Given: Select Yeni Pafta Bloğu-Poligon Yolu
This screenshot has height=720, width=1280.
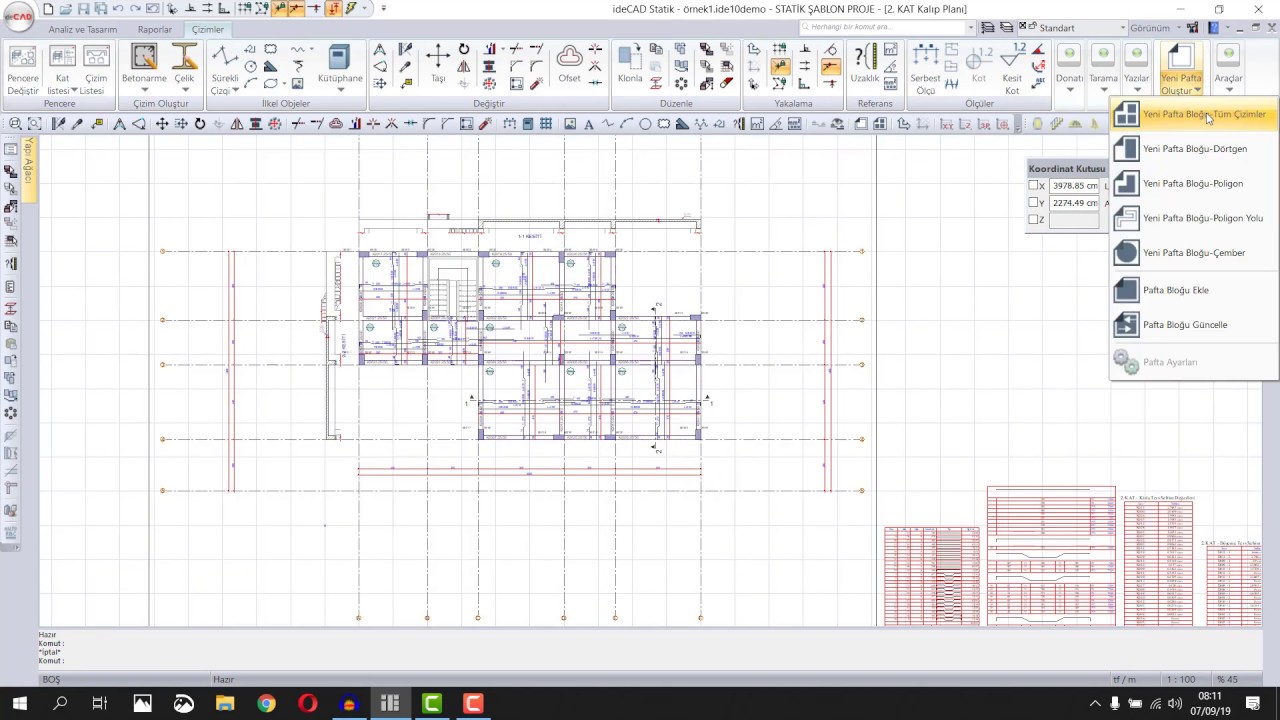Looking at the screenshot, I should tap(1194, 218).
